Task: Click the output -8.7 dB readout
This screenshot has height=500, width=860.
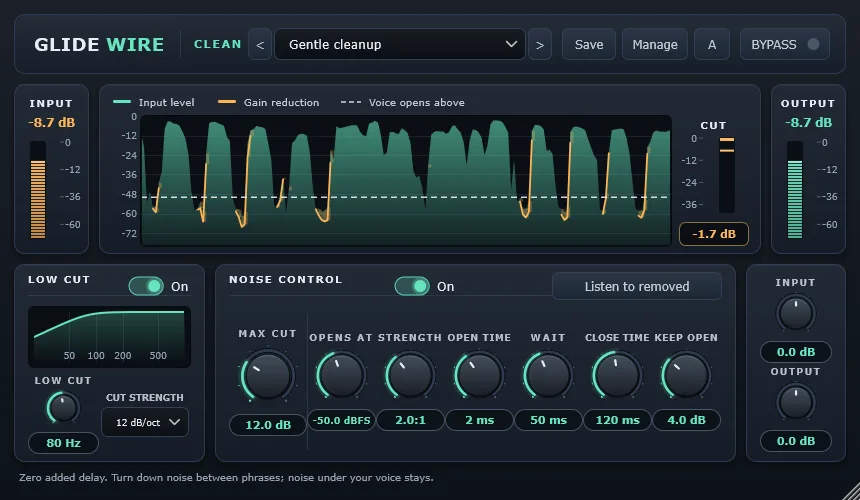Action: point(808,122)
